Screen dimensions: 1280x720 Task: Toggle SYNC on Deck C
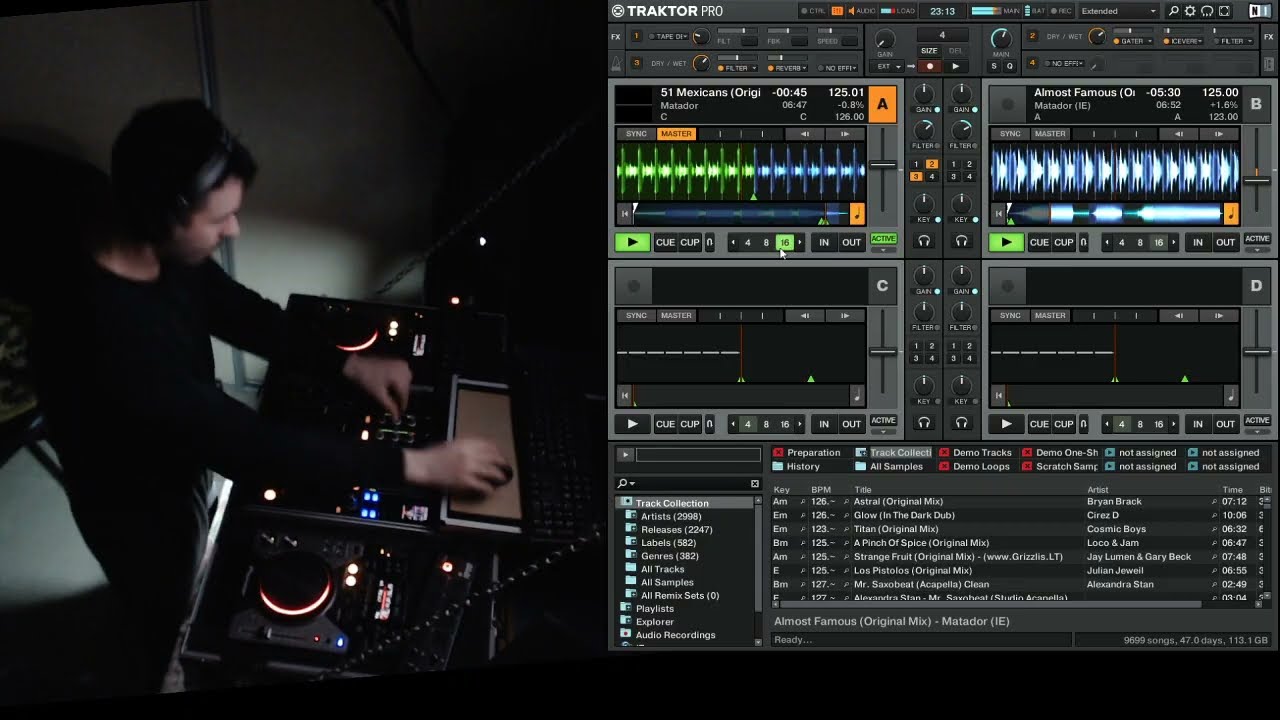tap(636, 316)
